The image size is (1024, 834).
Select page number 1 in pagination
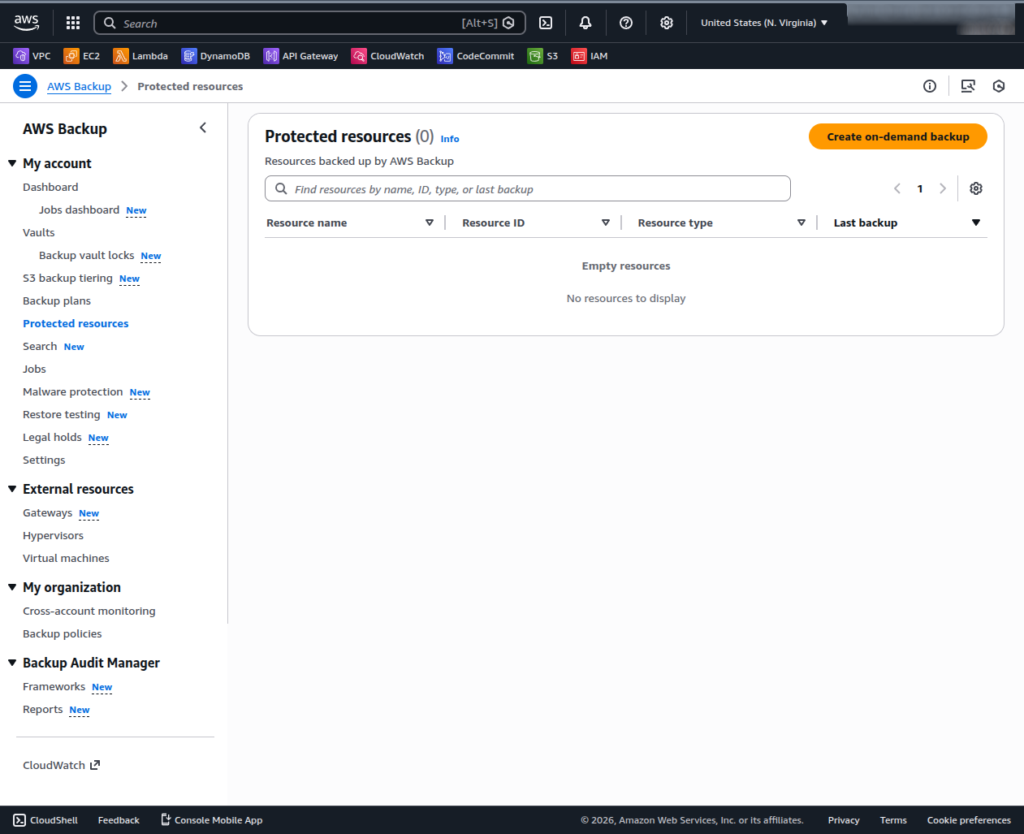tap(920, 189)
